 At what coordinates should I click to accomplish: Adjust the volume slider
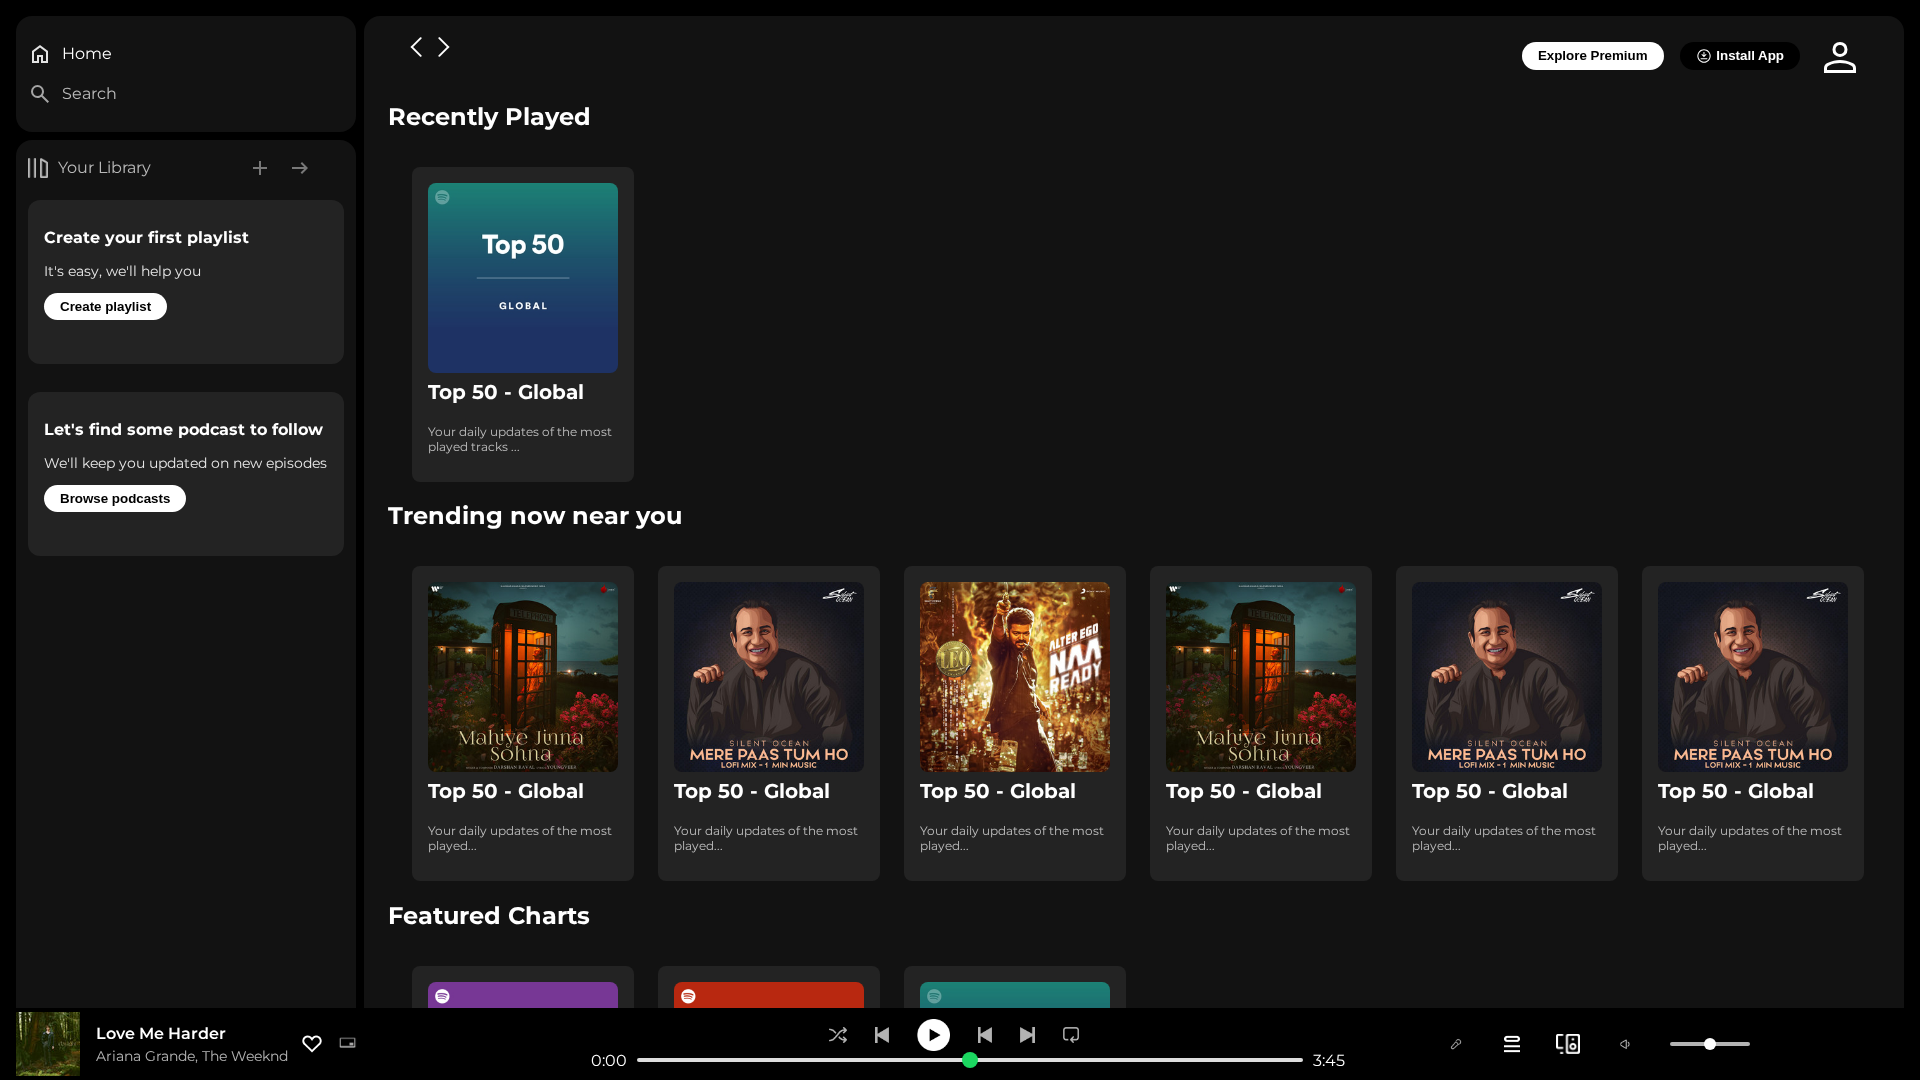tap(1710, 1044)
